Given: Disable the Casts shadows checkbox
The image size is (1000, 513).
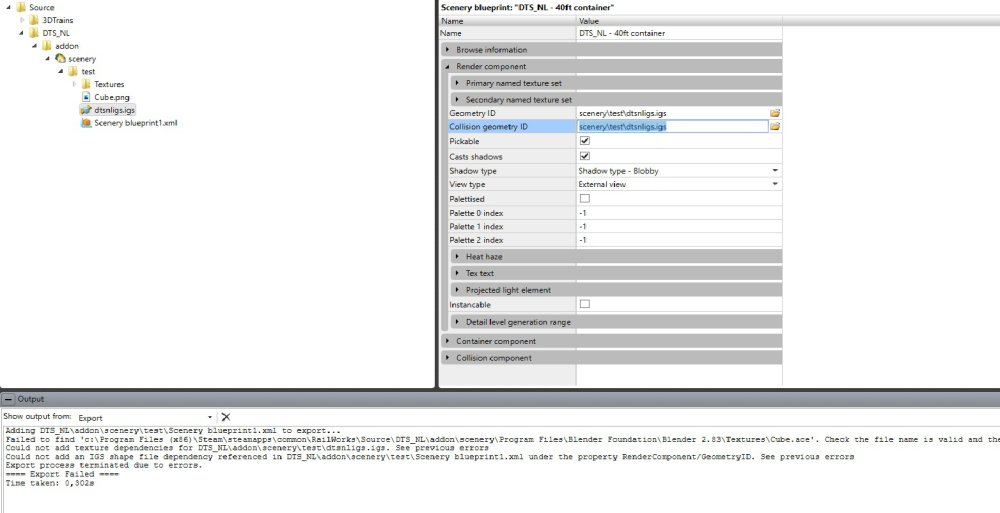Looking at the screenshot, I should [585, 156].
